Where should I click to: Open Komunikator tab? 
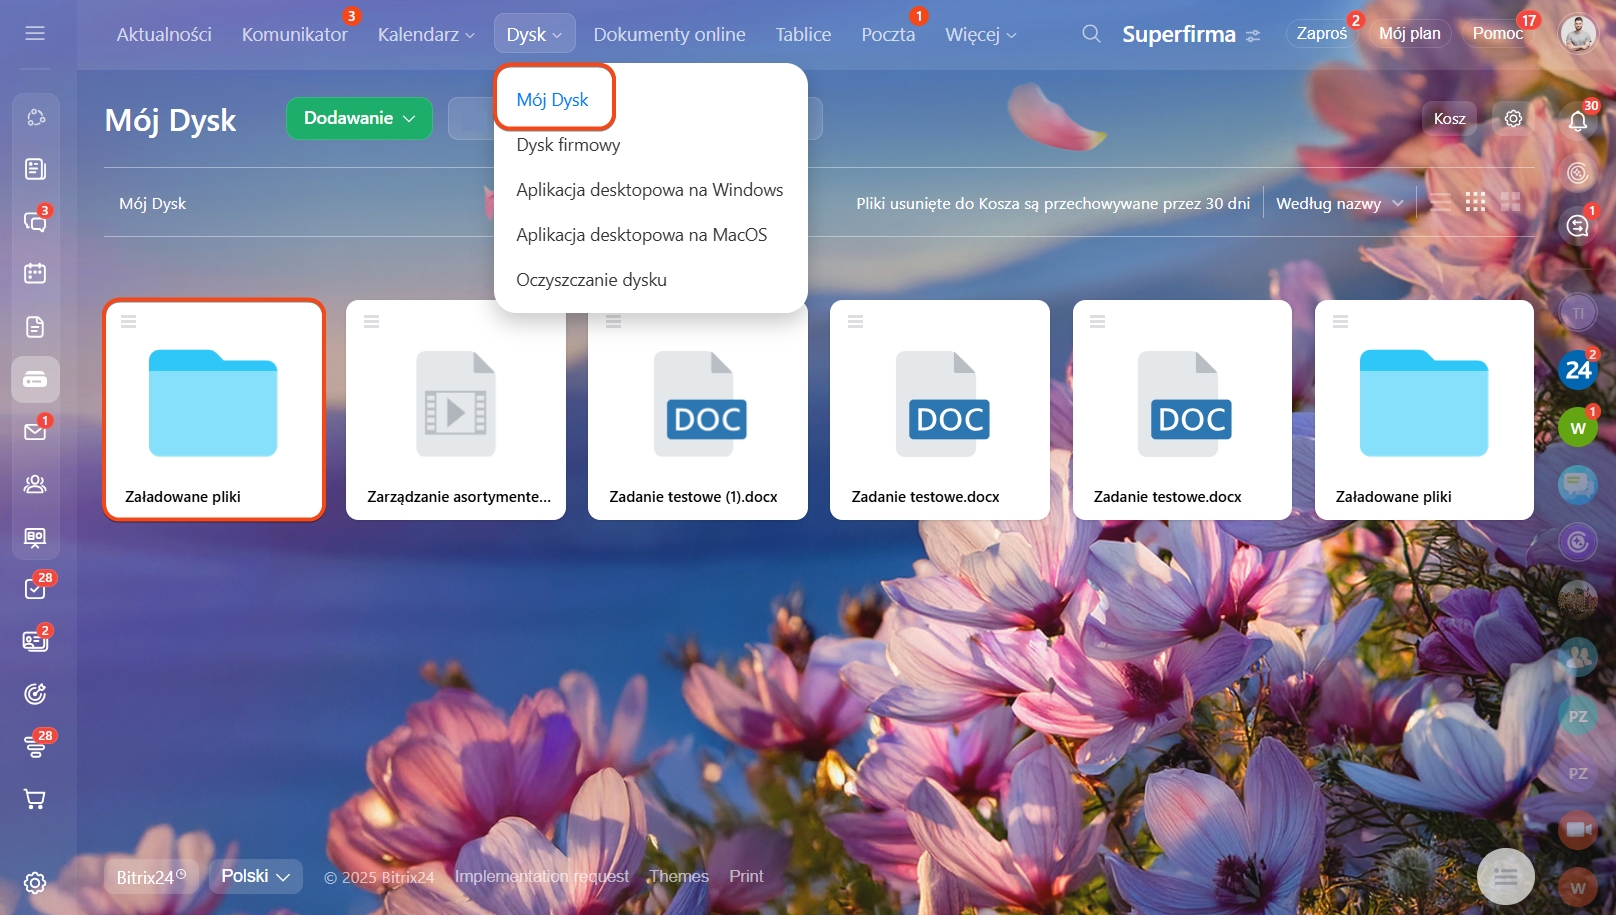[294, 34]
